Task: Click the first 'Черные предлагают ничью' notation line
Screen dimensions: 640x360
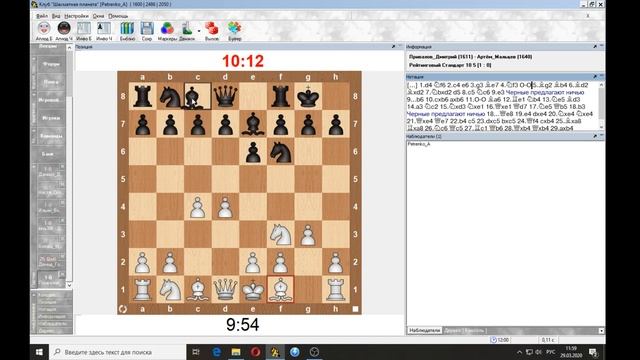Action: (545, 92)
